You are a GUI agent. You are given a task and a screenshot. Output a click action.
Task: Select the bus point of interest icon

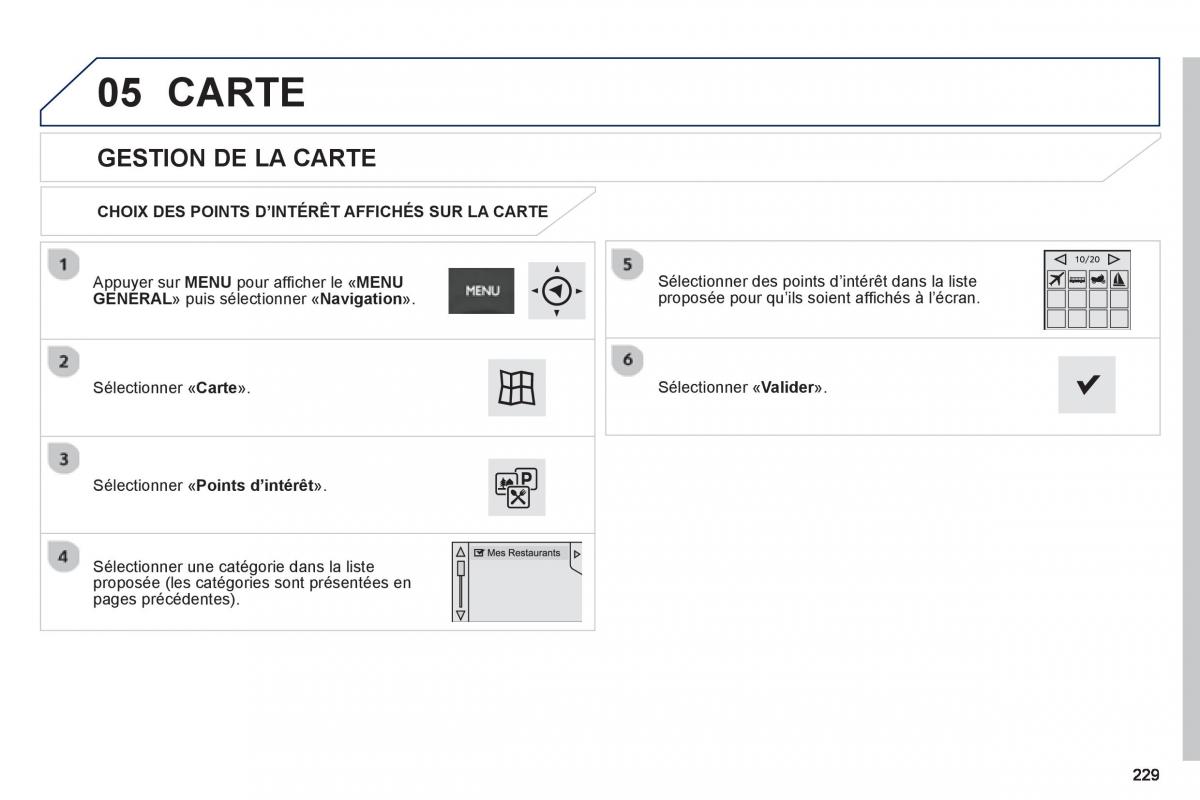point(1077,280)
